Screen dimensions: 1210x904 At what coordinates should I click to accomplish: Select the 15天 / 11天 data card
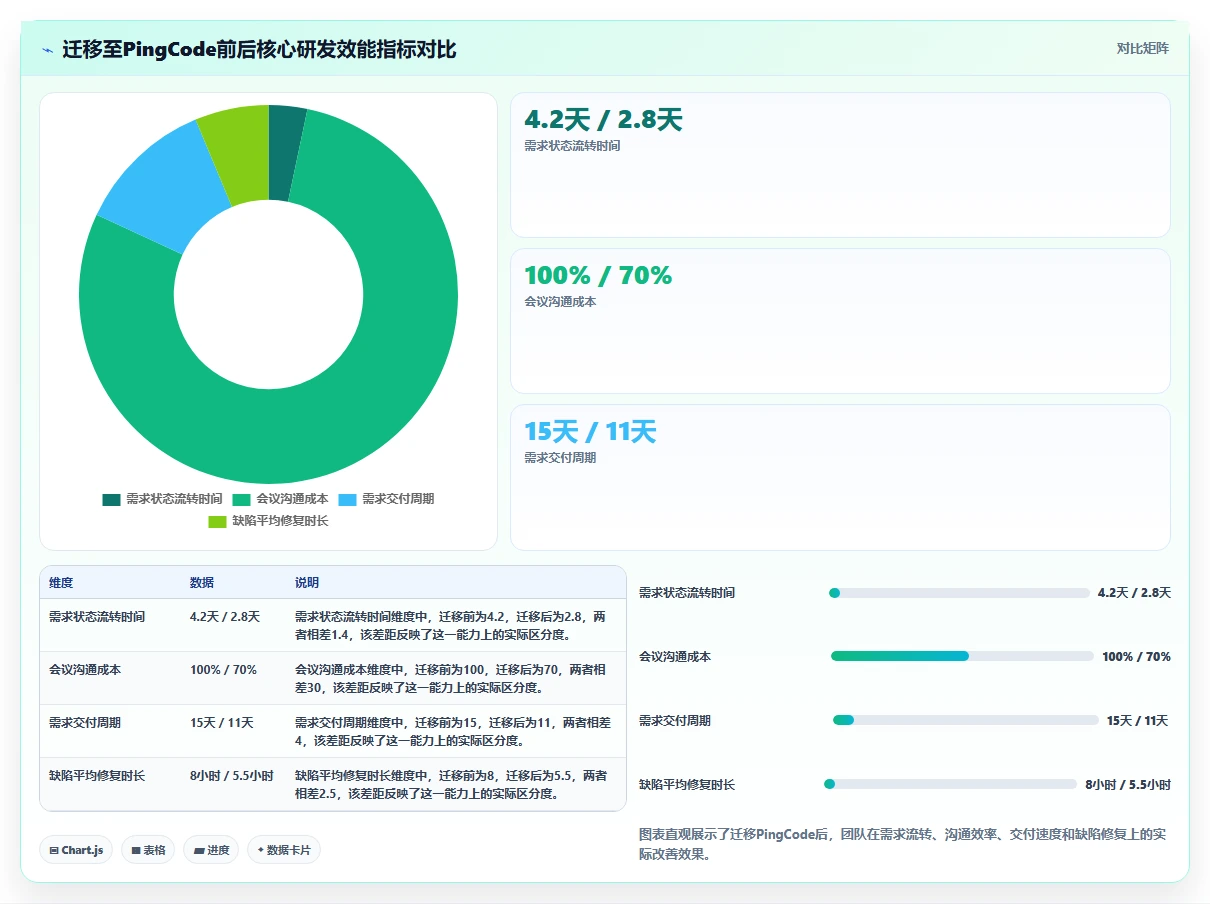tap(840, 477)
